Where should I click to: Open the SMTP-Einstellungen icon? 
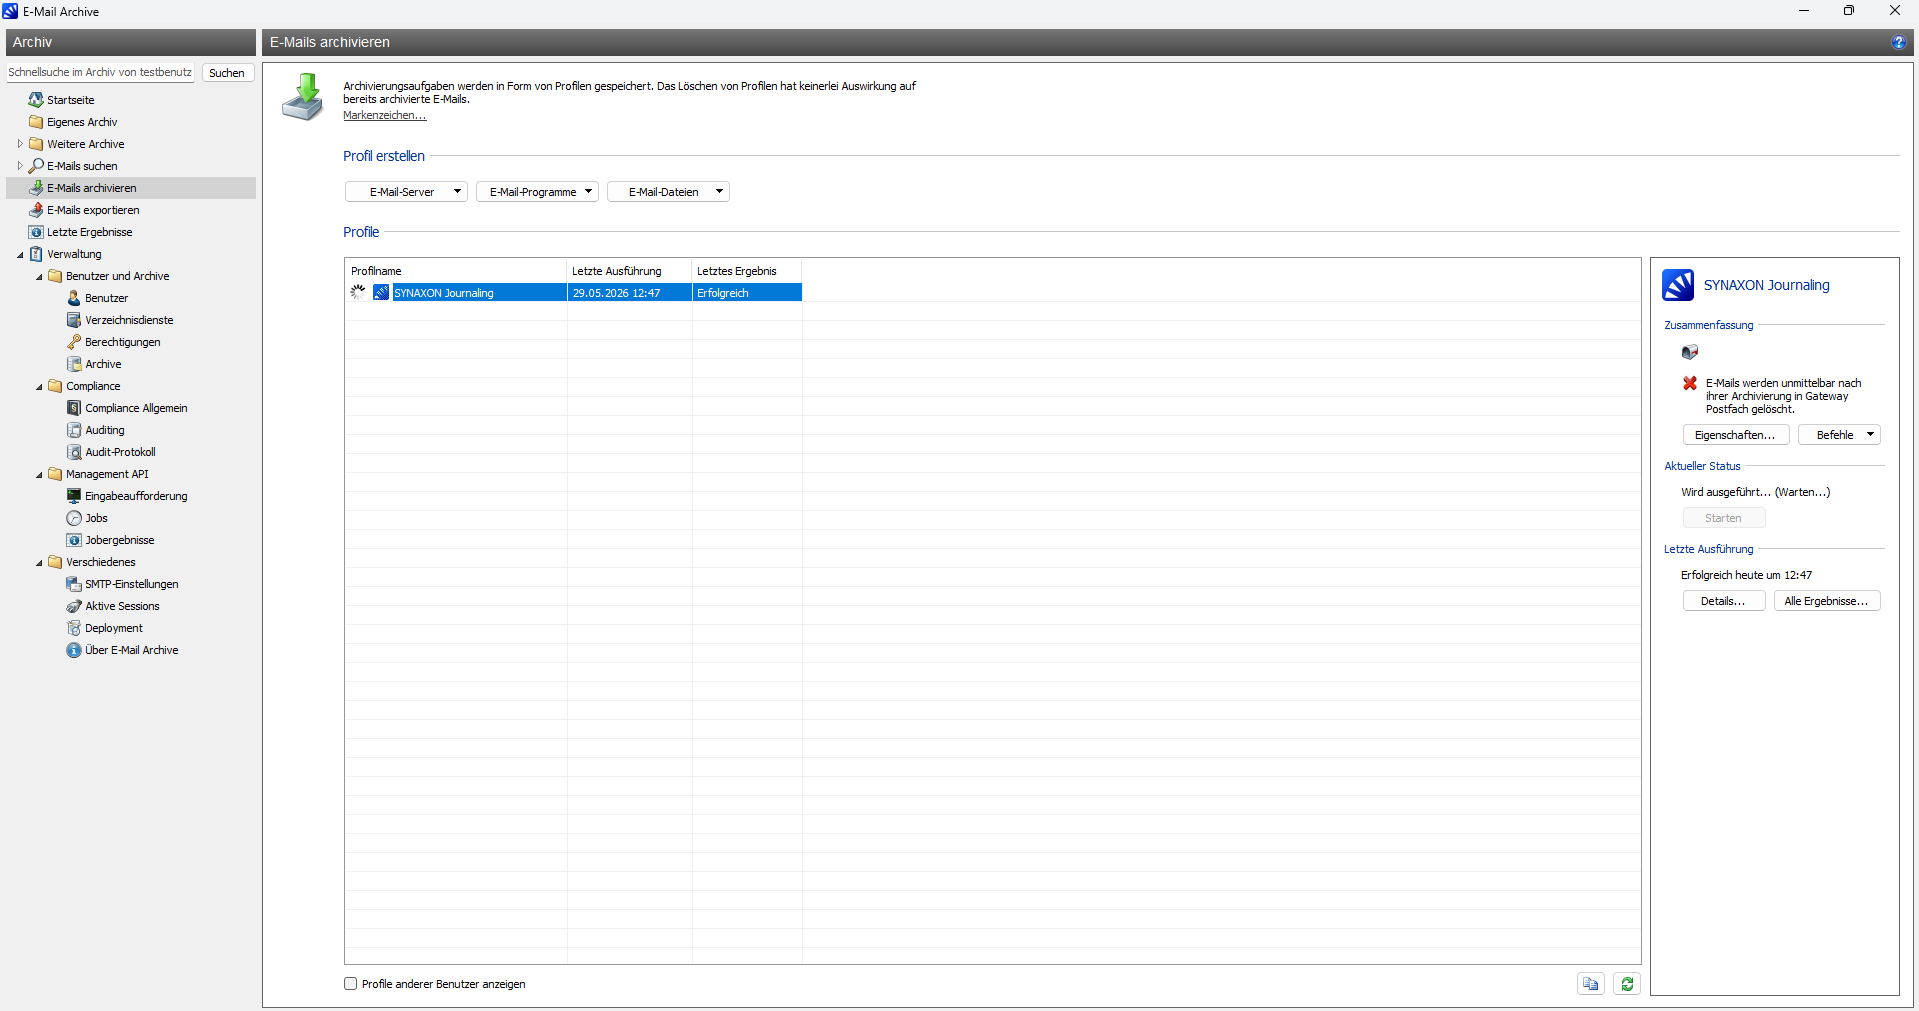tap(74, 584)
